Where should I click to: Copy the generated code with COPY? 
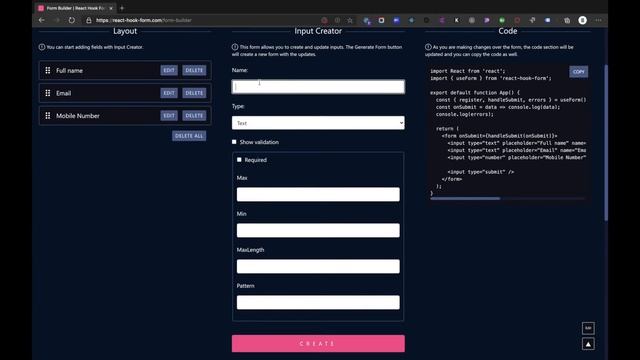pos(578,71)
